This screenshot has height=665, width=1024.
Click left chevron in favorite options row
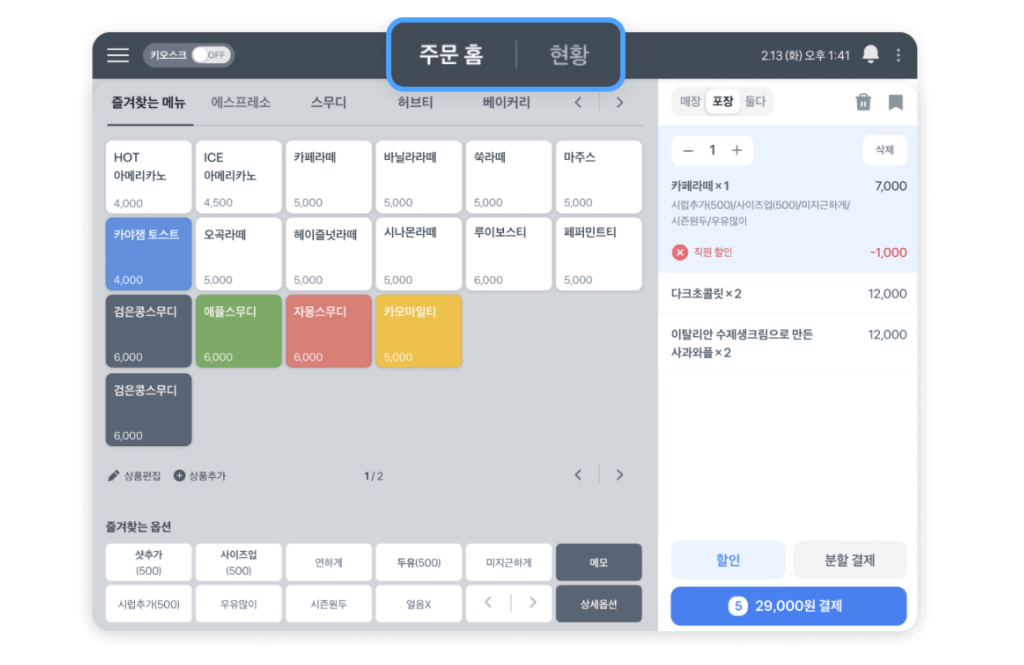[487, 603]
